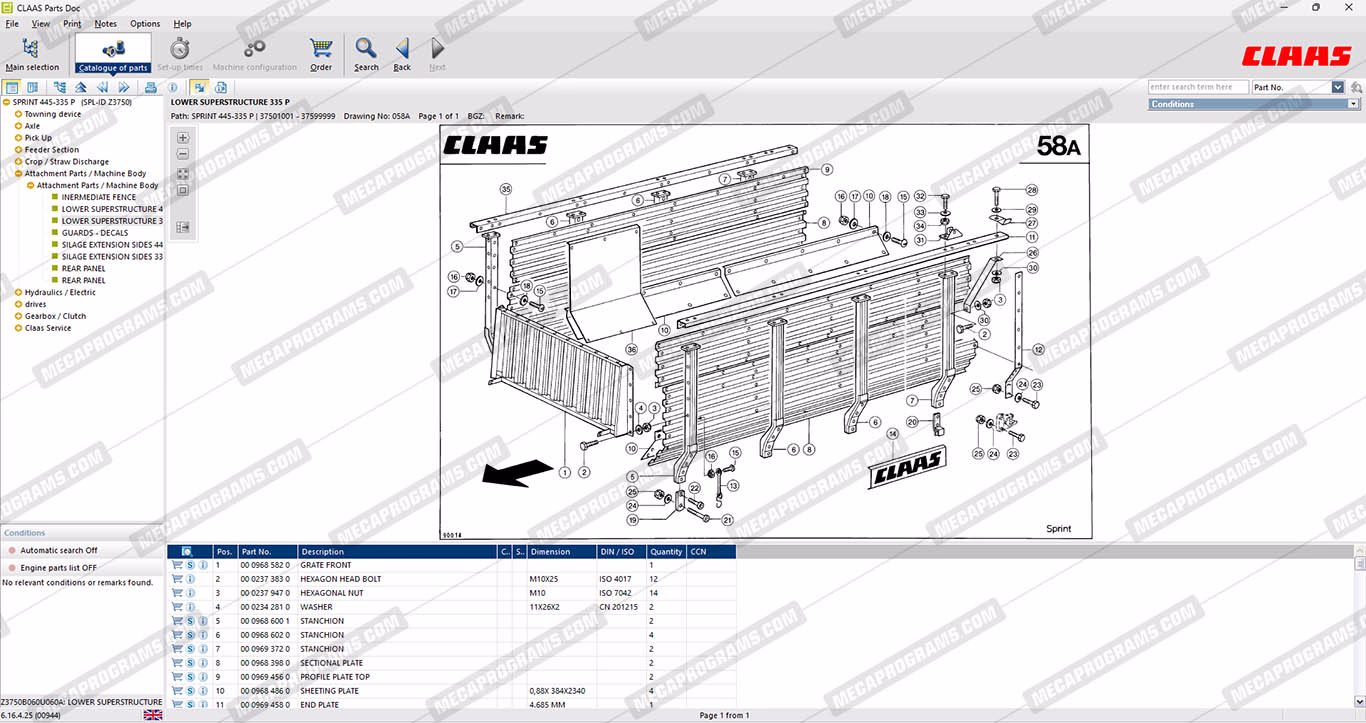This screenshot has width=1366, height=723.
Task: Zoom in on the drawing with plus button
Action: point(183,138)
